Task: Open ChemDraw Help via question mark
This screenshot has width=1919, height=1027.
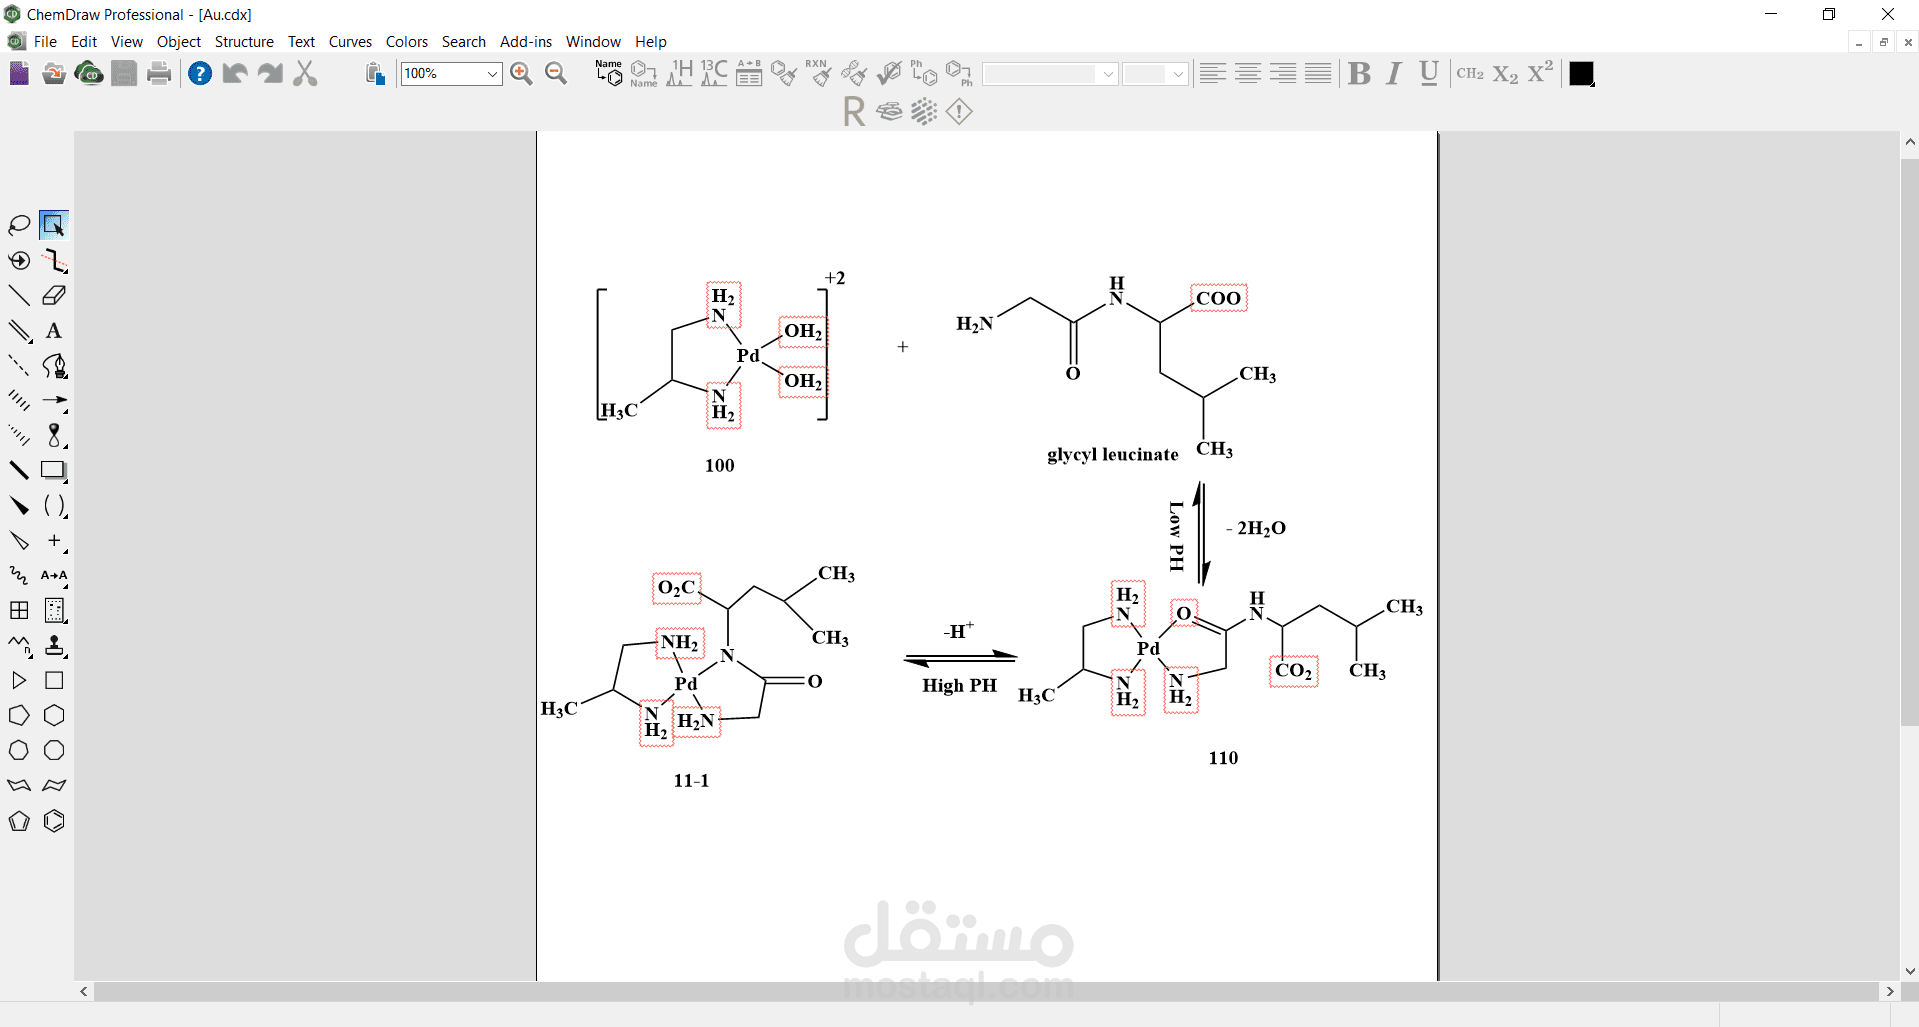Action: (200, 73)
